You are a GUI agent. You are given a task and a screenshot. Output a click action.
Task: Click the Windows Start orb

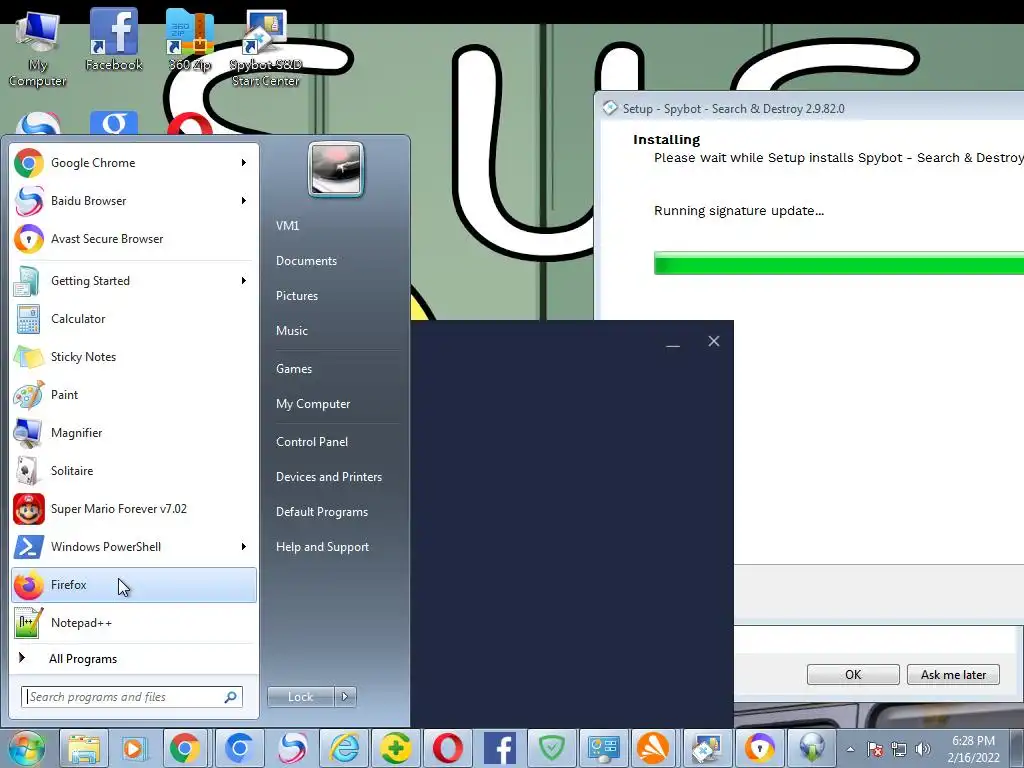pyautogui.click(x=26, y=748)
